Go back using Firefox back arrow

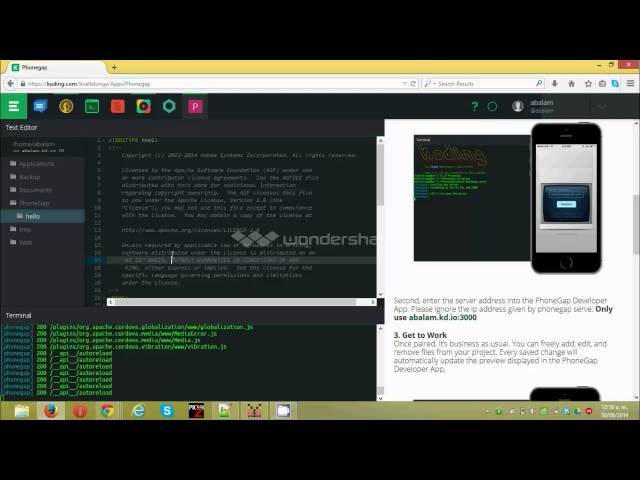tap(11, 84)
